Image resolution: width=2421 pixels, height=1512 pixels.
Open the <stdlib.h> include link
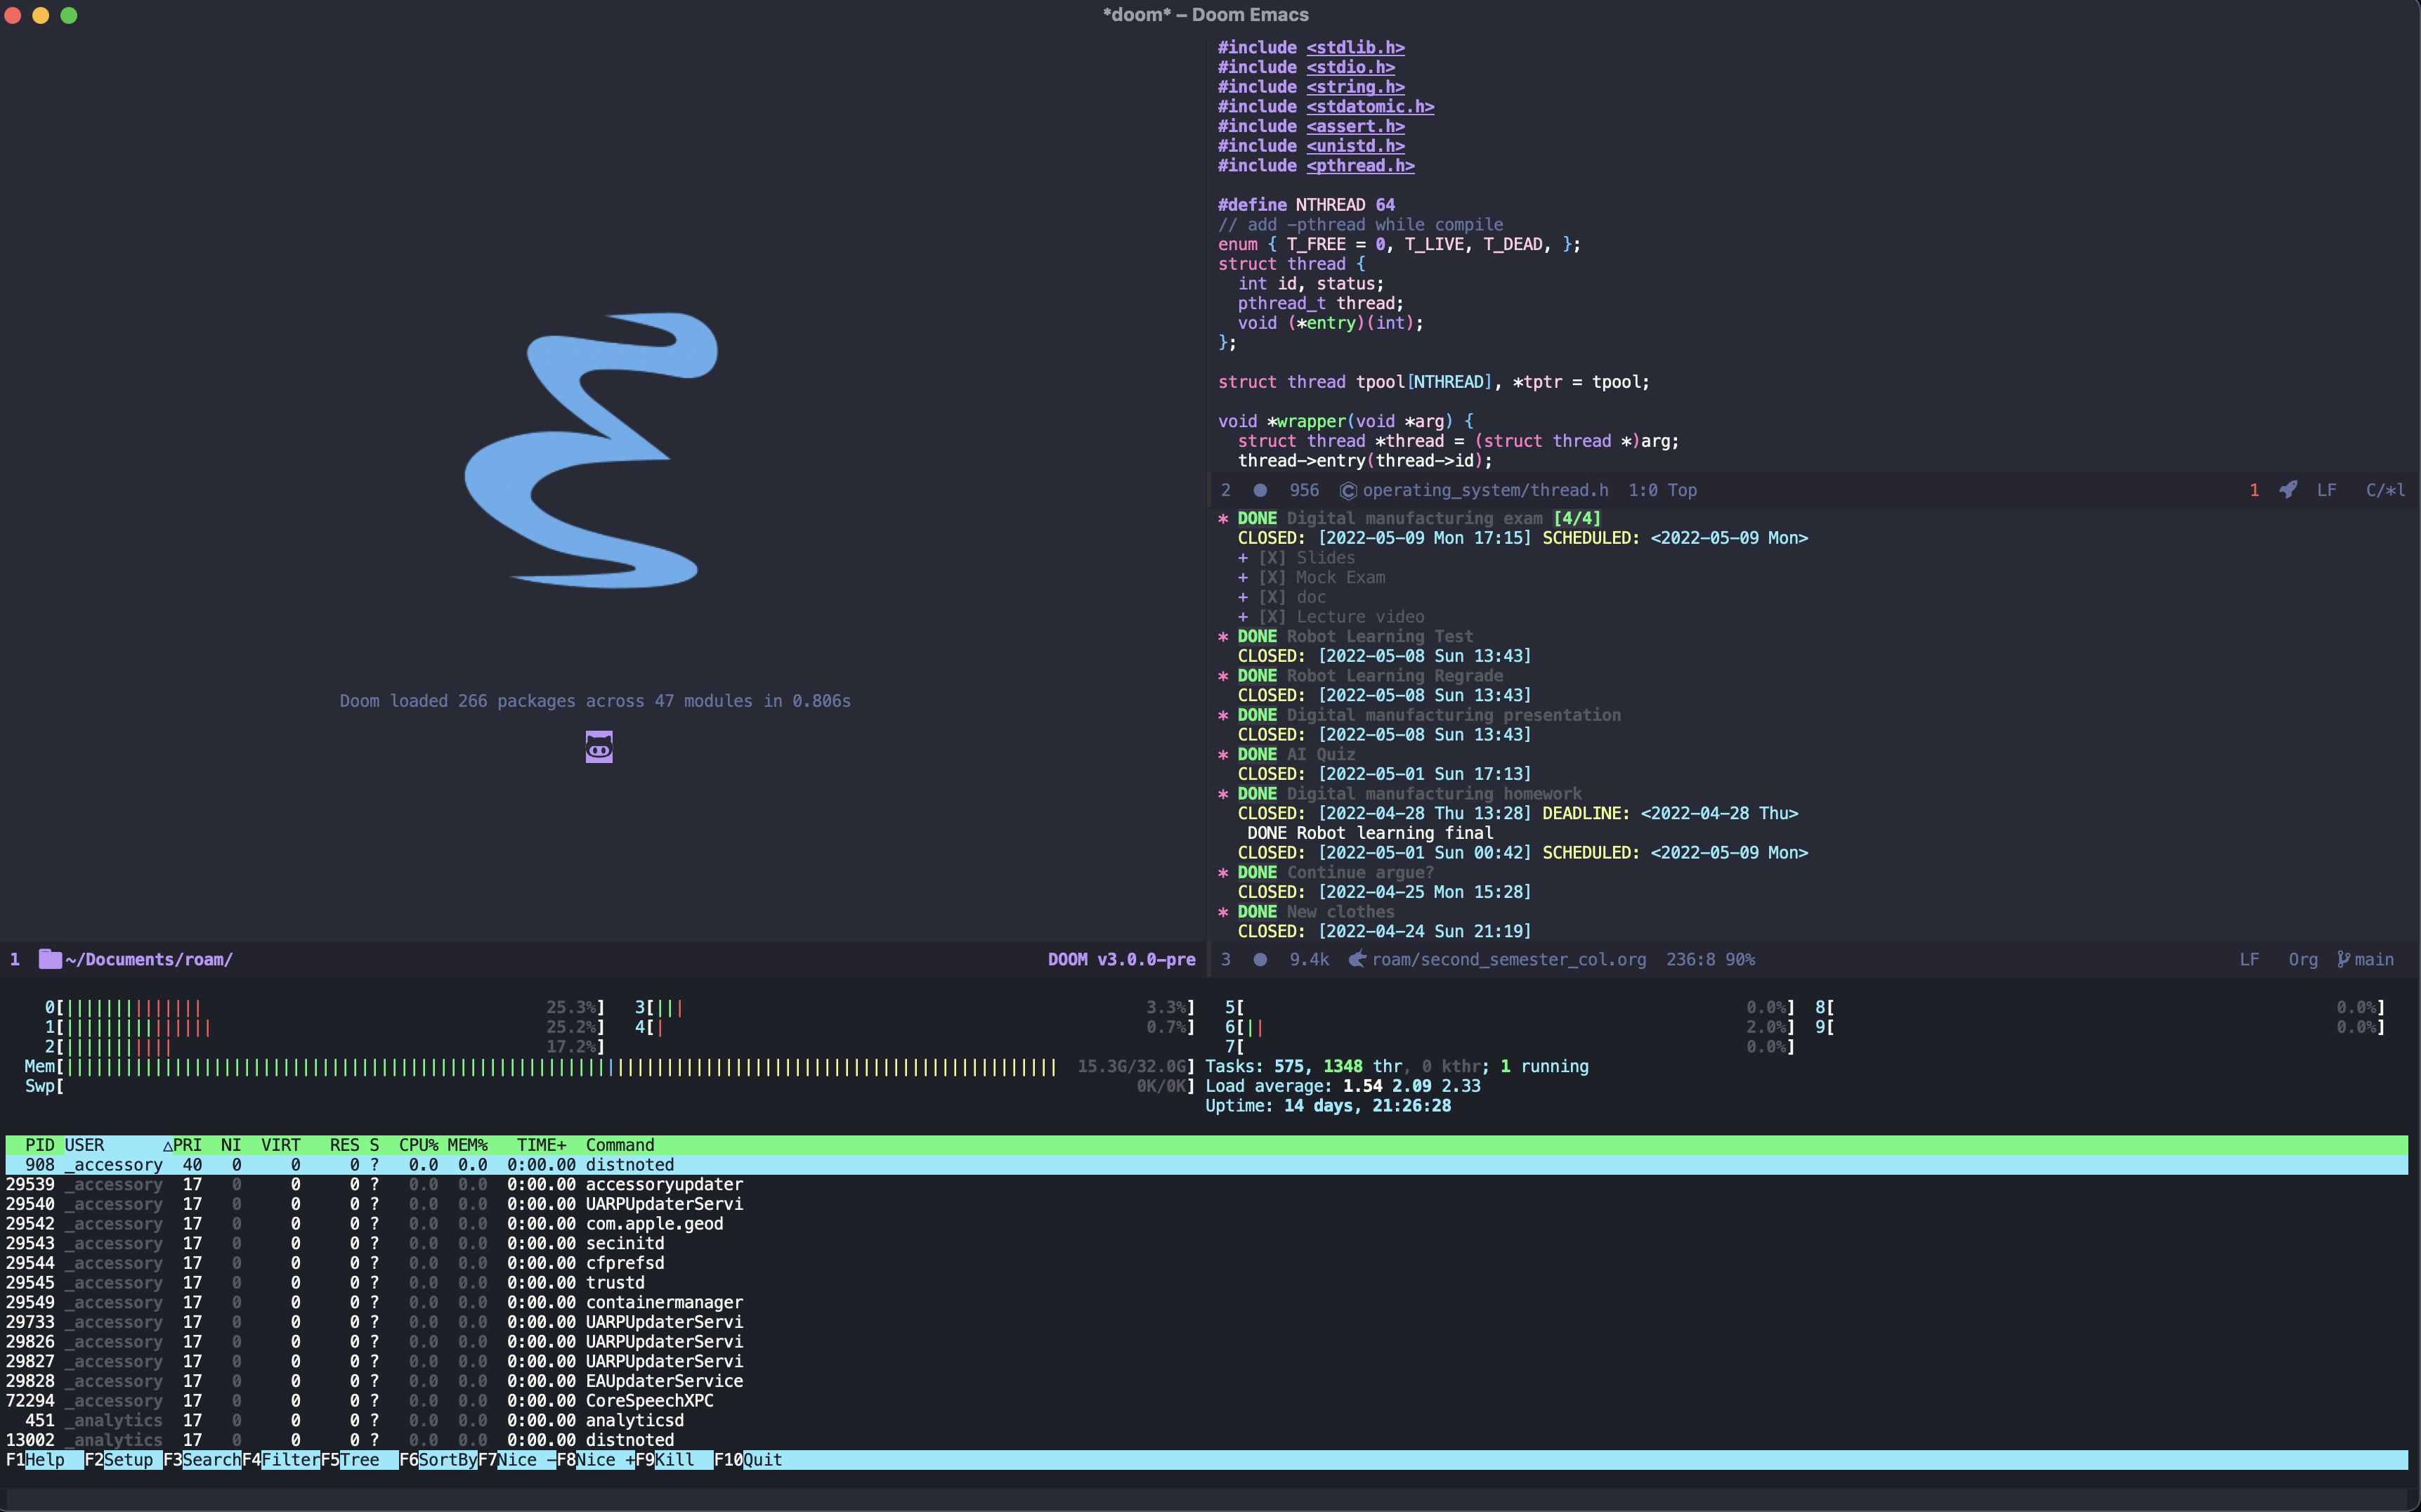tap(1355, 47)
